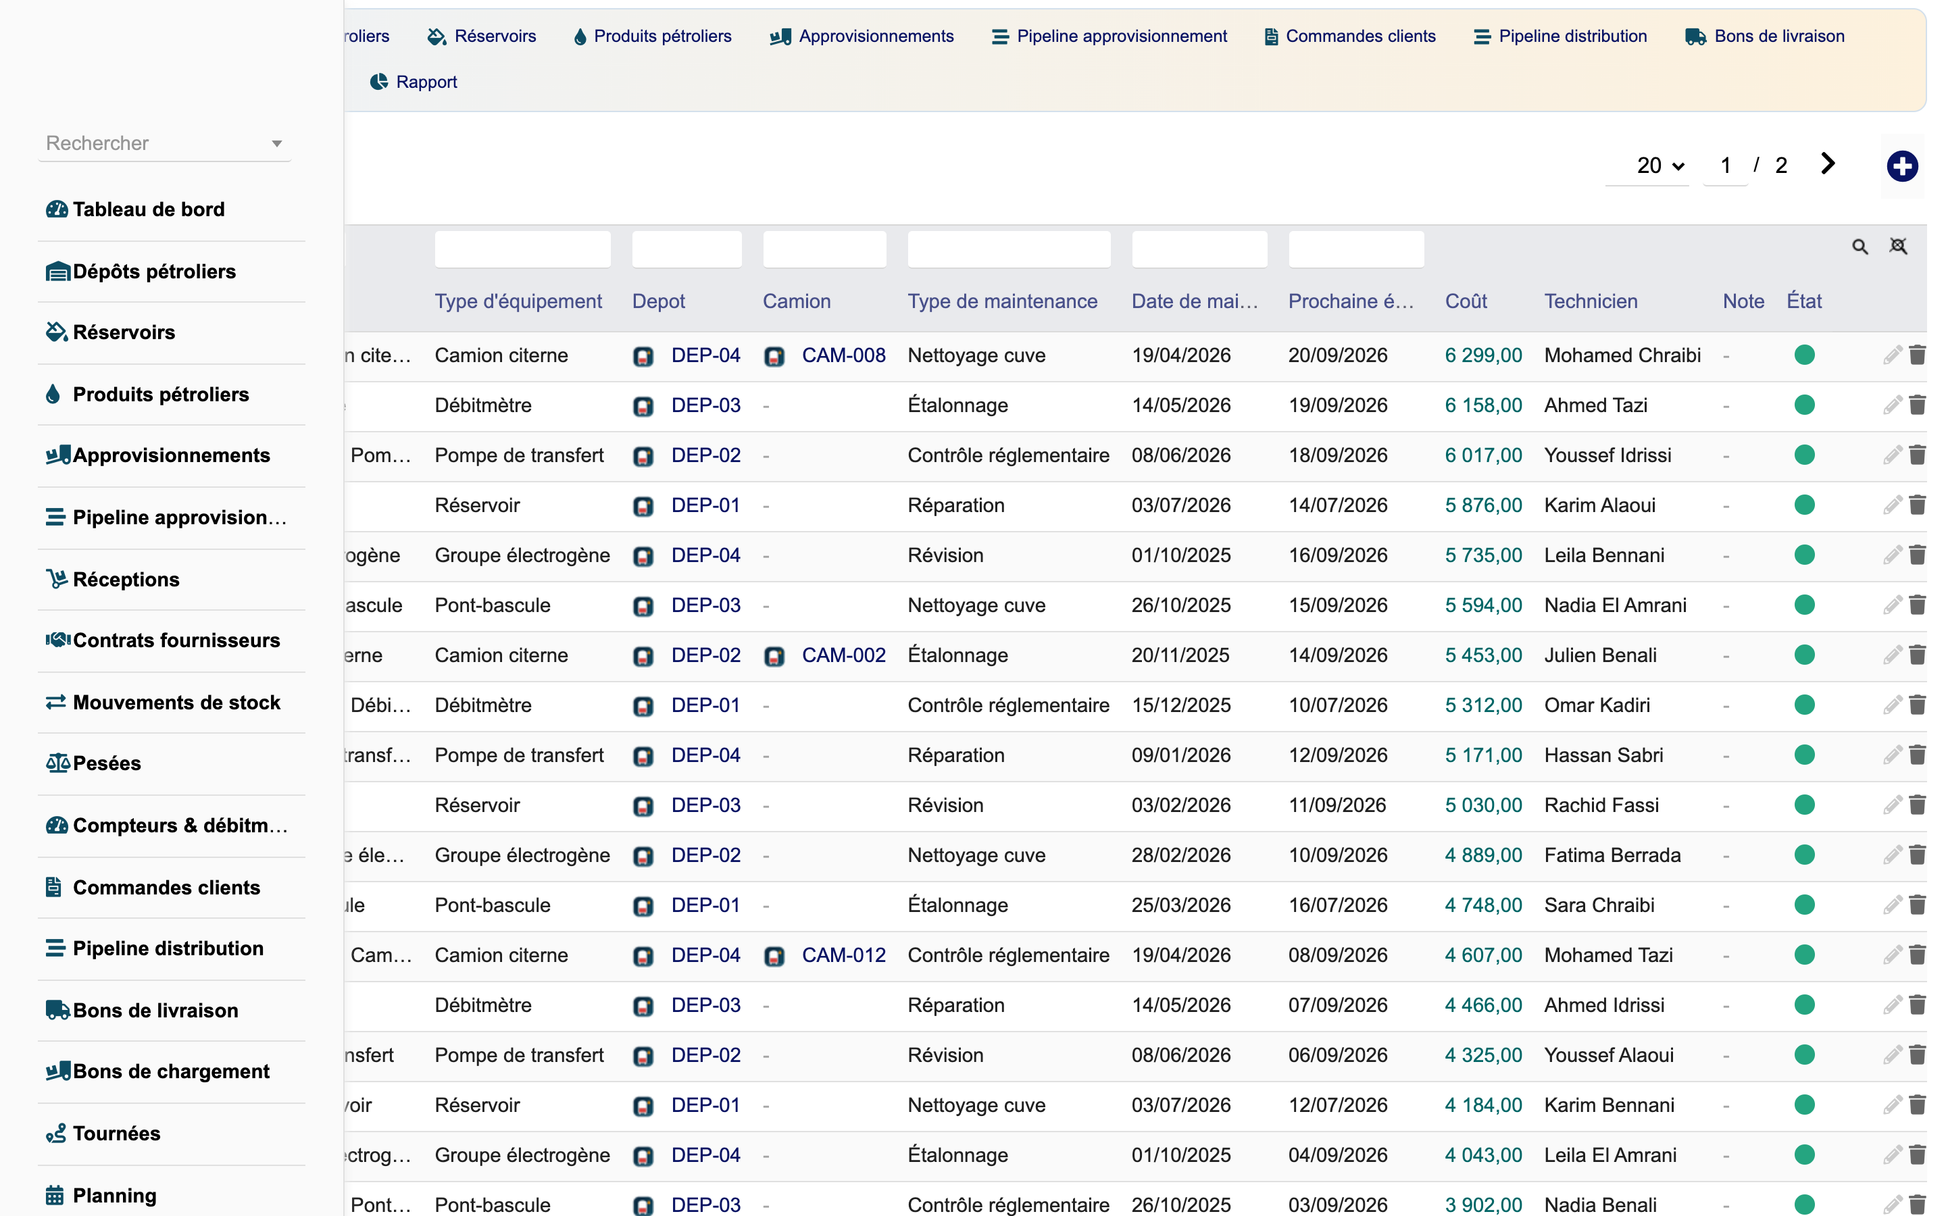Open Pipeline distribution in top menu

pyautogui.click(x=1560, y=36)
